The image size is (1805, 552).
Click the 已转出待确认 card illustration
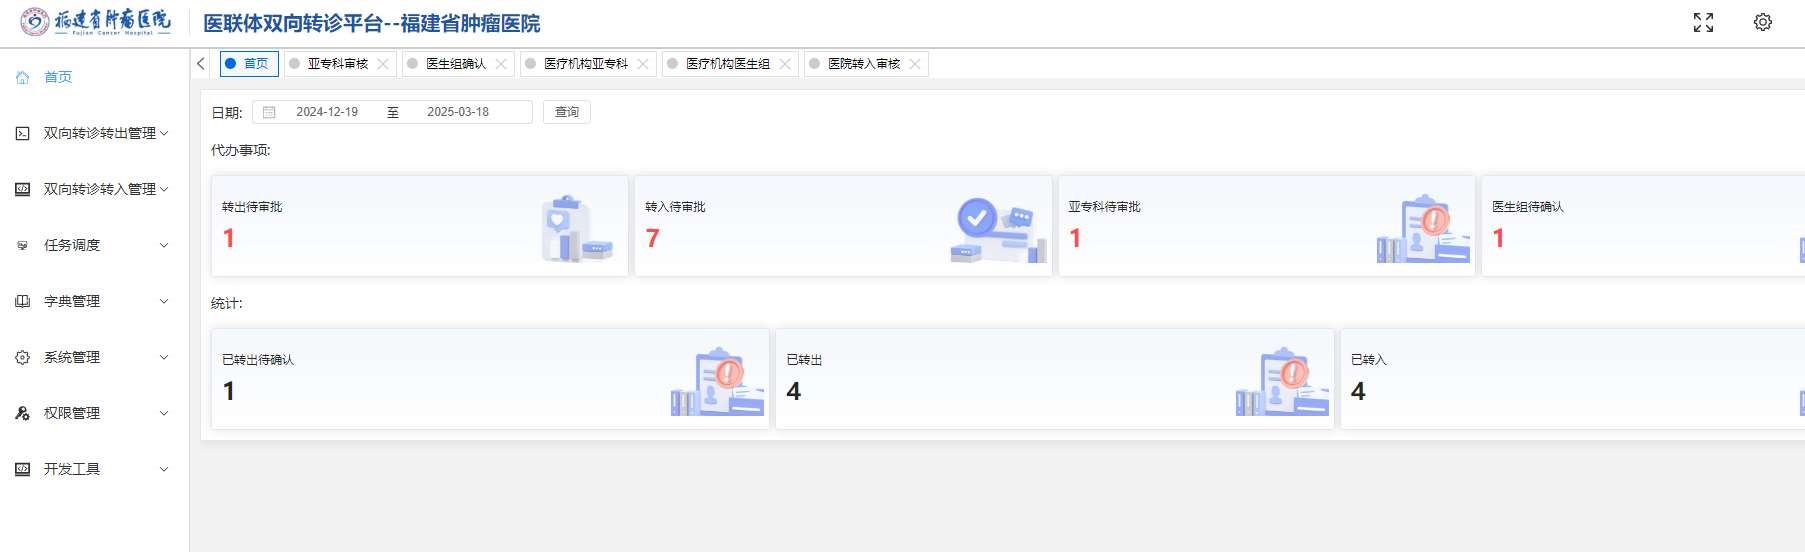click(x=717, y=382)
